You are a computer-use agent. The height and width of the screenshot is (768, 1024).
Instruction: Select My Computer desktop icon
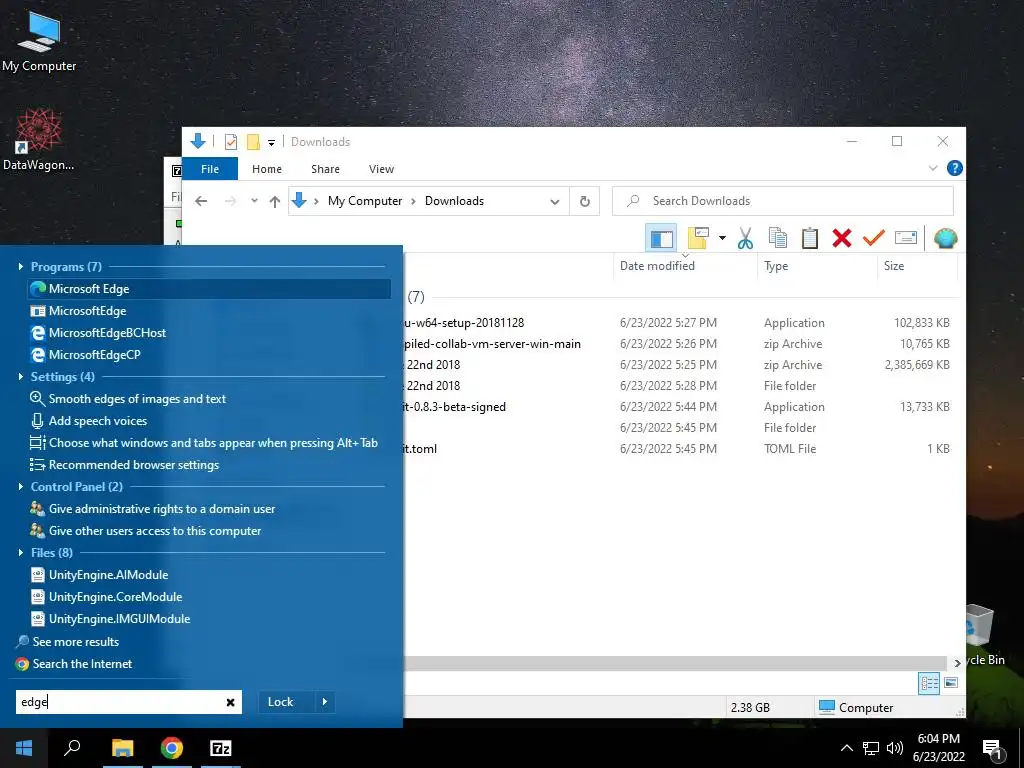coord(39,42)
